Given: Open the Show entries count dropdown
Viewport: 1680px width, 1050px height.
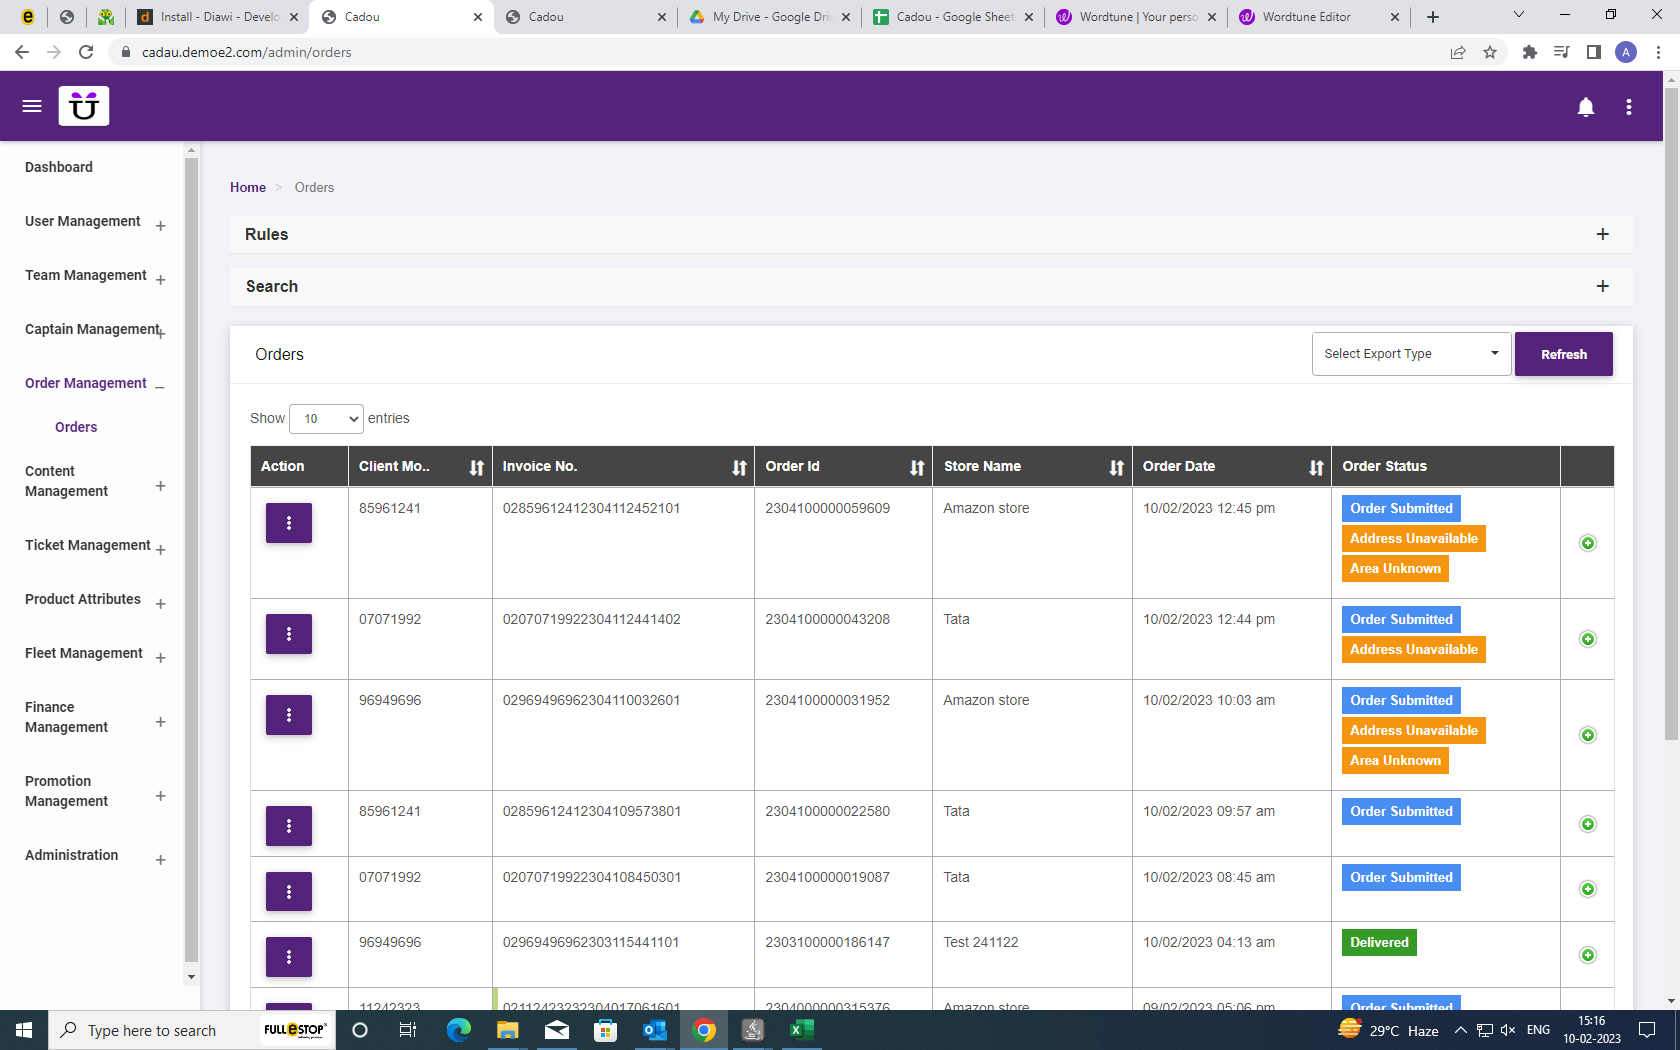Looking at the screenshot, I should tap(326, 419).
